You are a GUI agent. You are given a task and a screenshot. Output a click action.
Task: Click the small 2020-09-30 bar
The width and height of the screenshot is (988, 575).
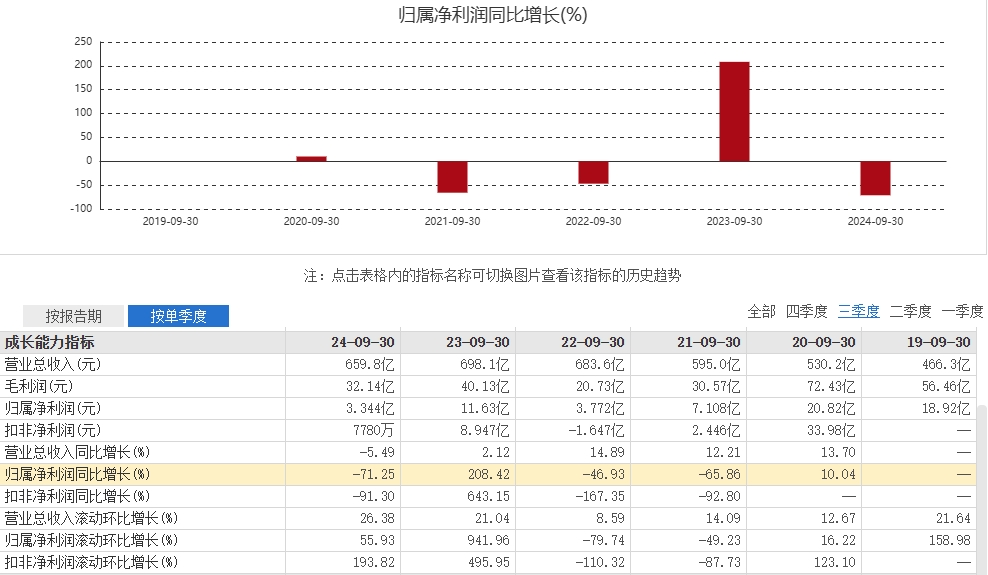[x=311, y=159]
